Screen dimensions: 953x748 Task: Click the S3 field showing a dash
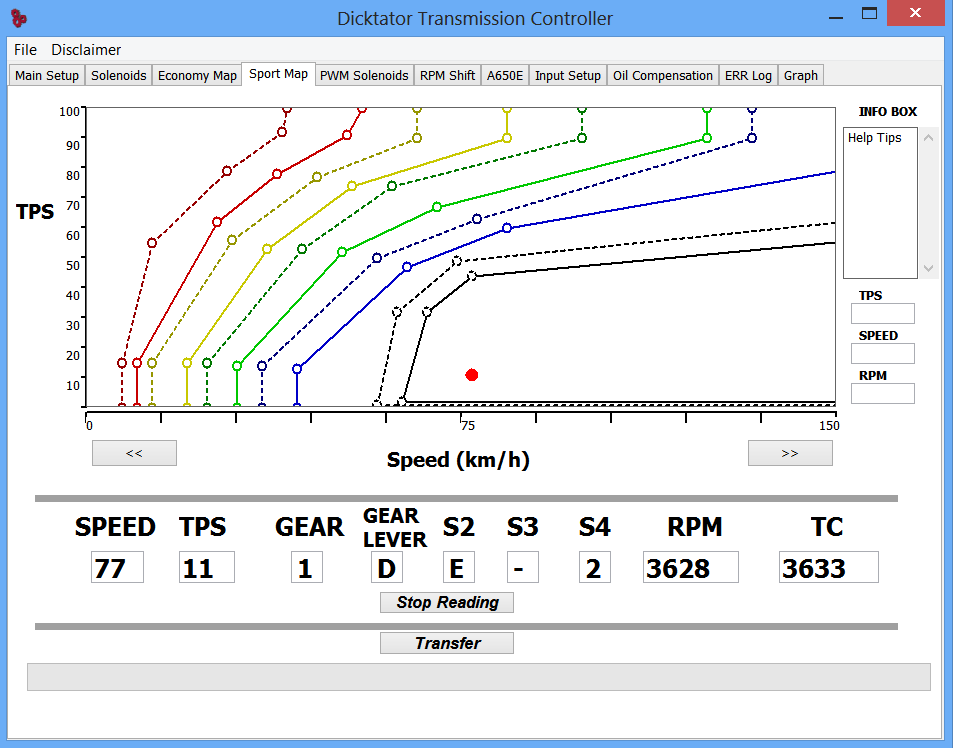pos(523,568)
